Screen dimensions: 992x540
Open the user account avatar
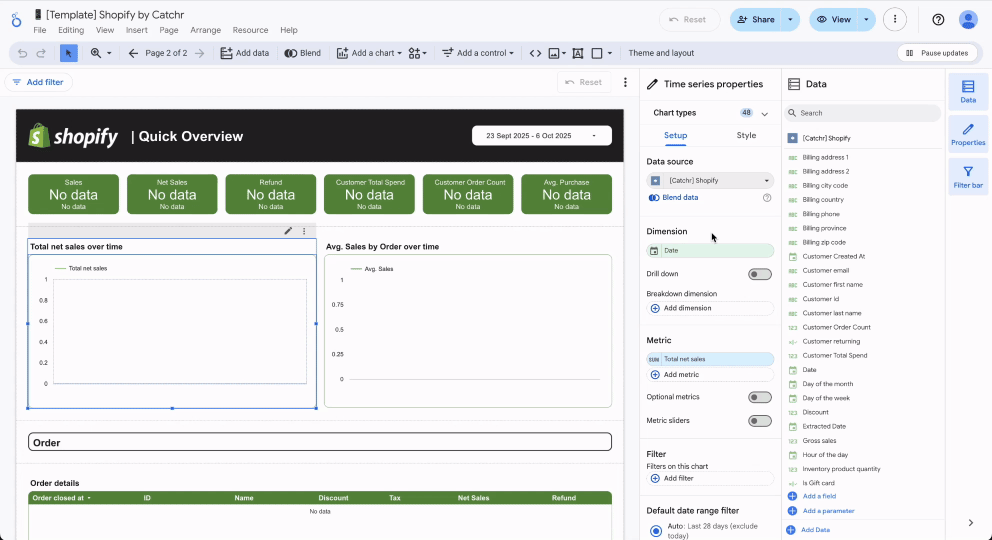click(x=968, y=20)
